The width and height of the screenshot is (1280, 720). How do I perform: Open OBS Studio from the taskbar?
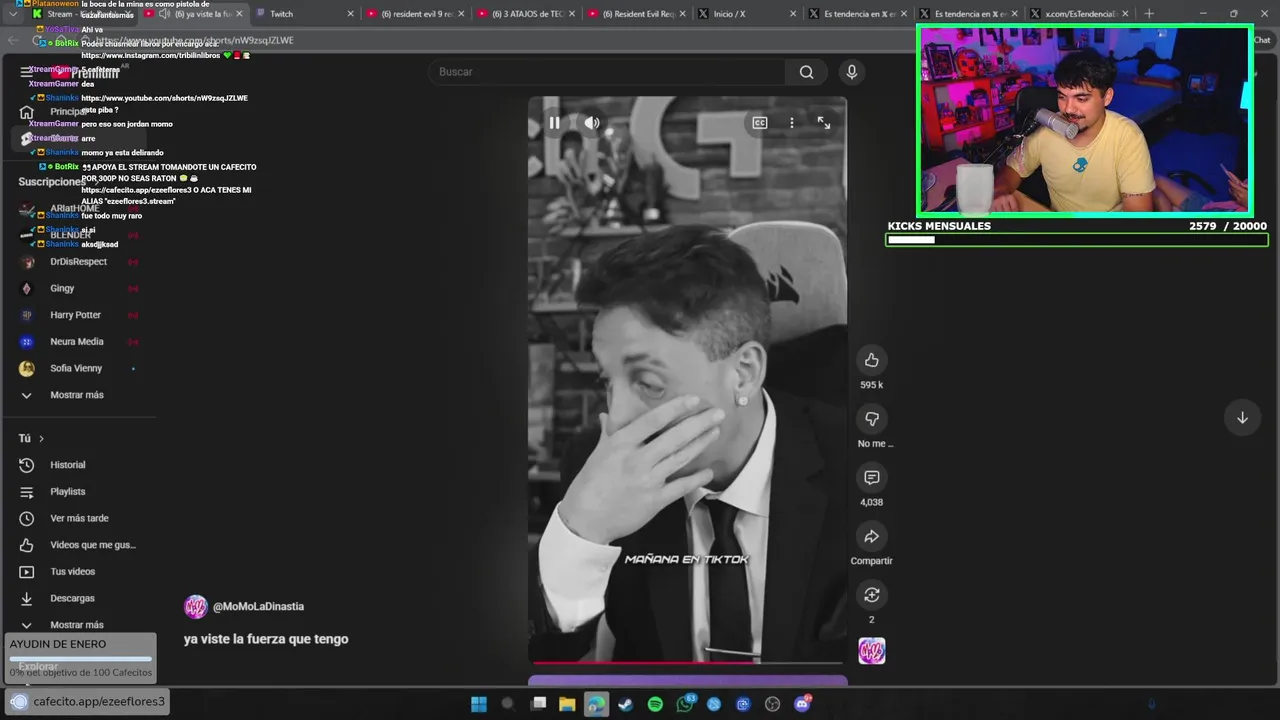point(772,704)
